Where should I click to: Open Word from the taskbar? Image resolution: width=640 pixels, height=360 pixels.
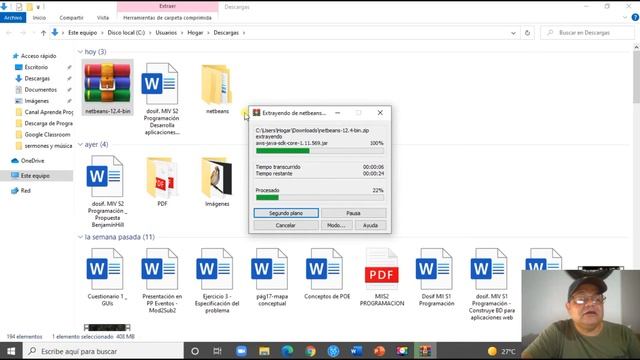[x=356, y=351]
